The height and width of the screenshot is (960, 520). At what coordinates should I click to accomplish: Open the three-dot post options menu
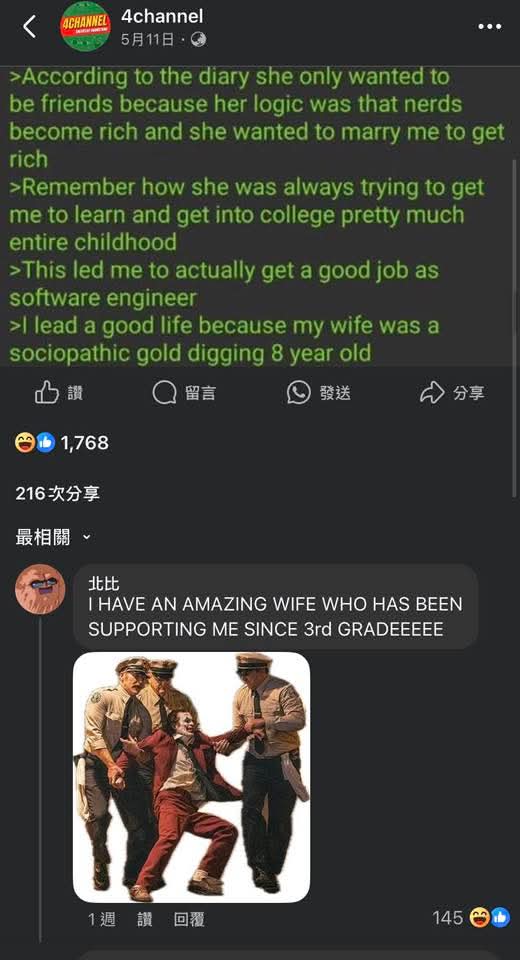coord(489,26)
